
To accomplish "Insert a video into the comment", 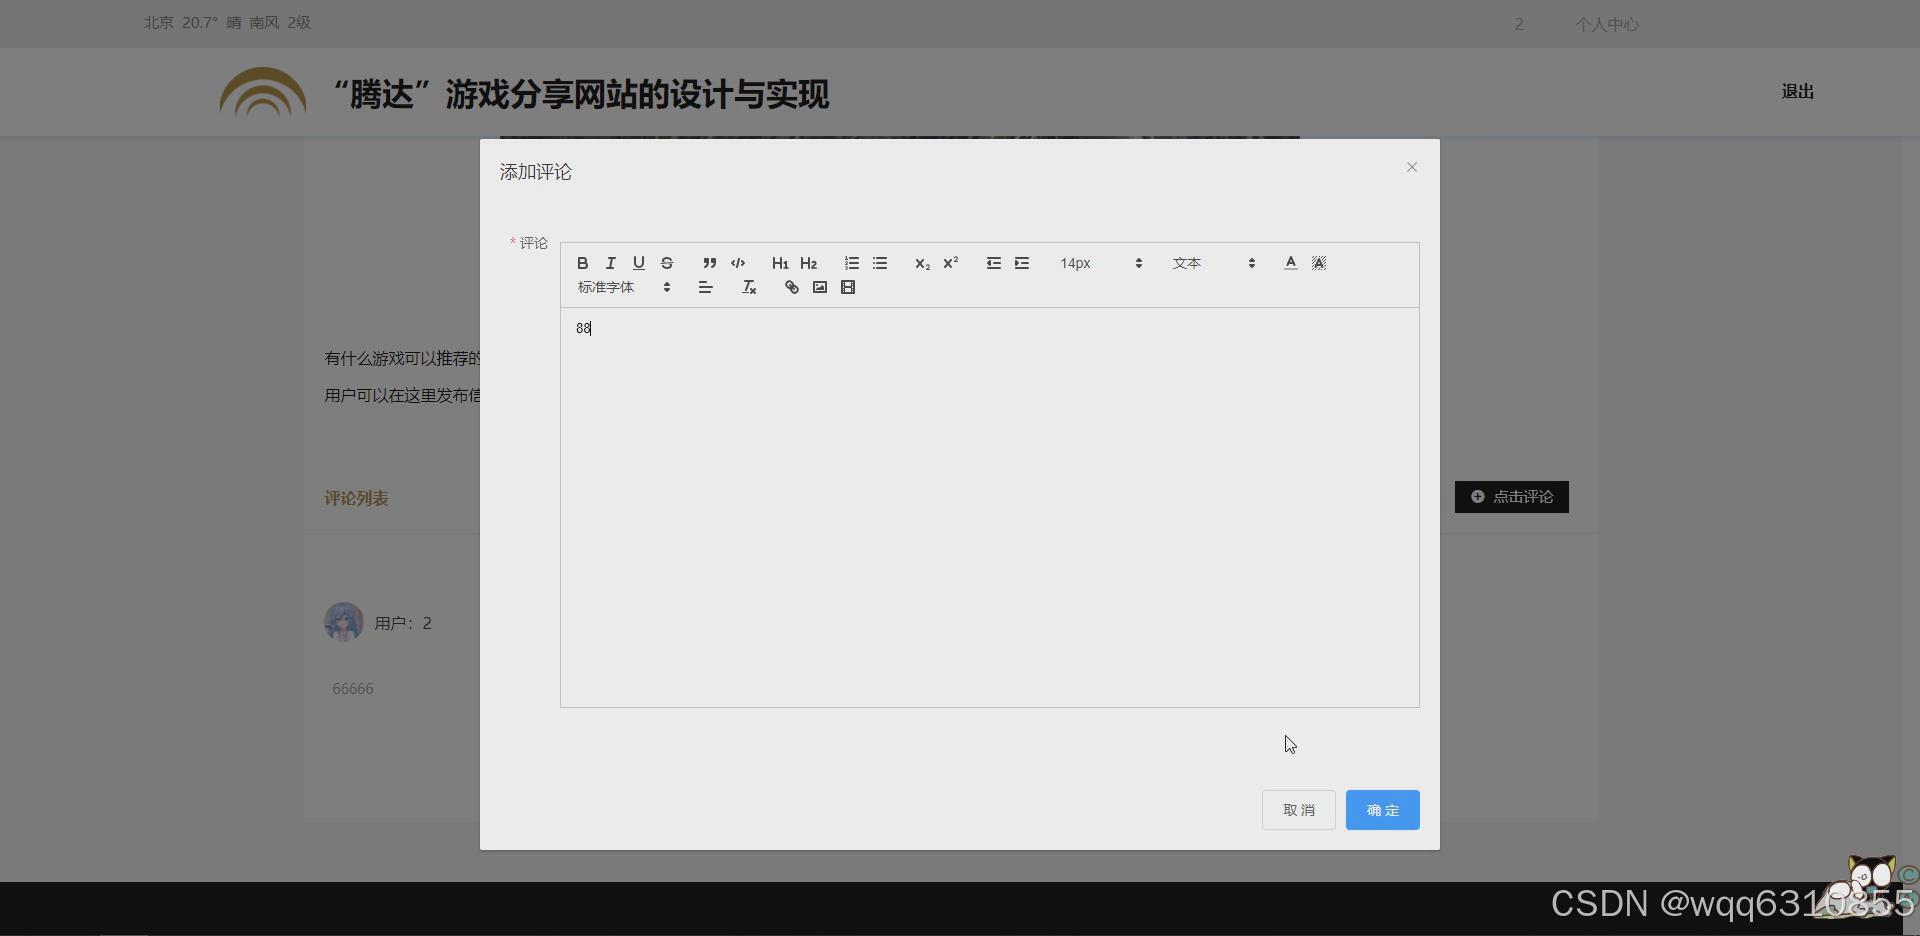I will pyautogui.click(x=848, y=287).
